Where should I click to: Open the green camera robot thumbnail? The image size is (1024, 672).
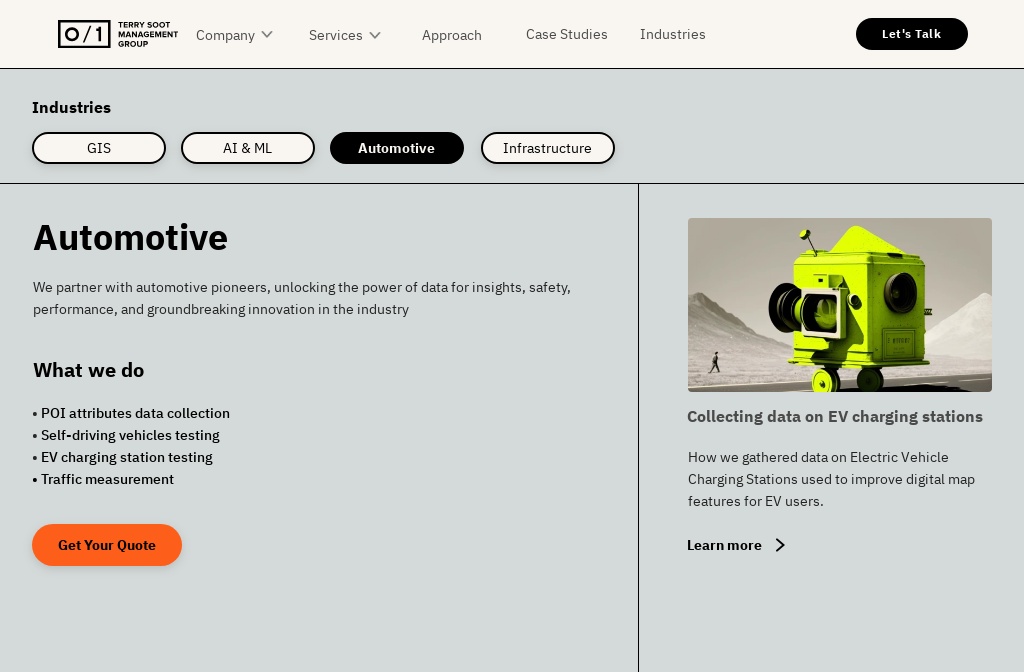tap(839, 305)
